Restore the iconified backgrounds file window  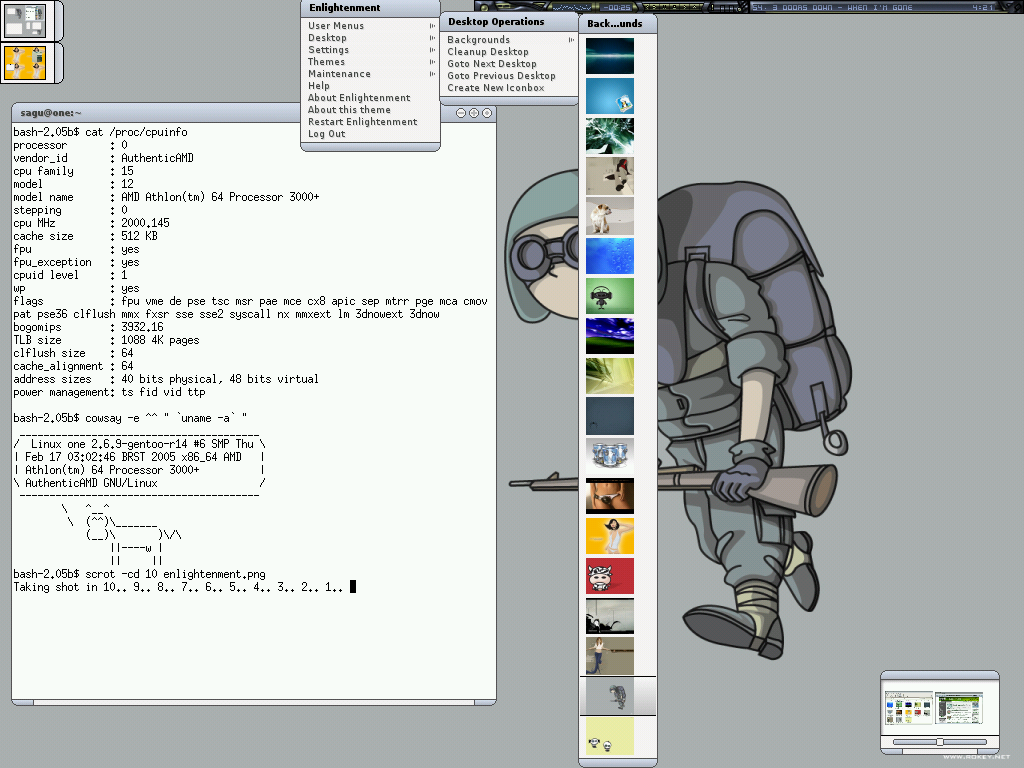[x=908, y=709]
